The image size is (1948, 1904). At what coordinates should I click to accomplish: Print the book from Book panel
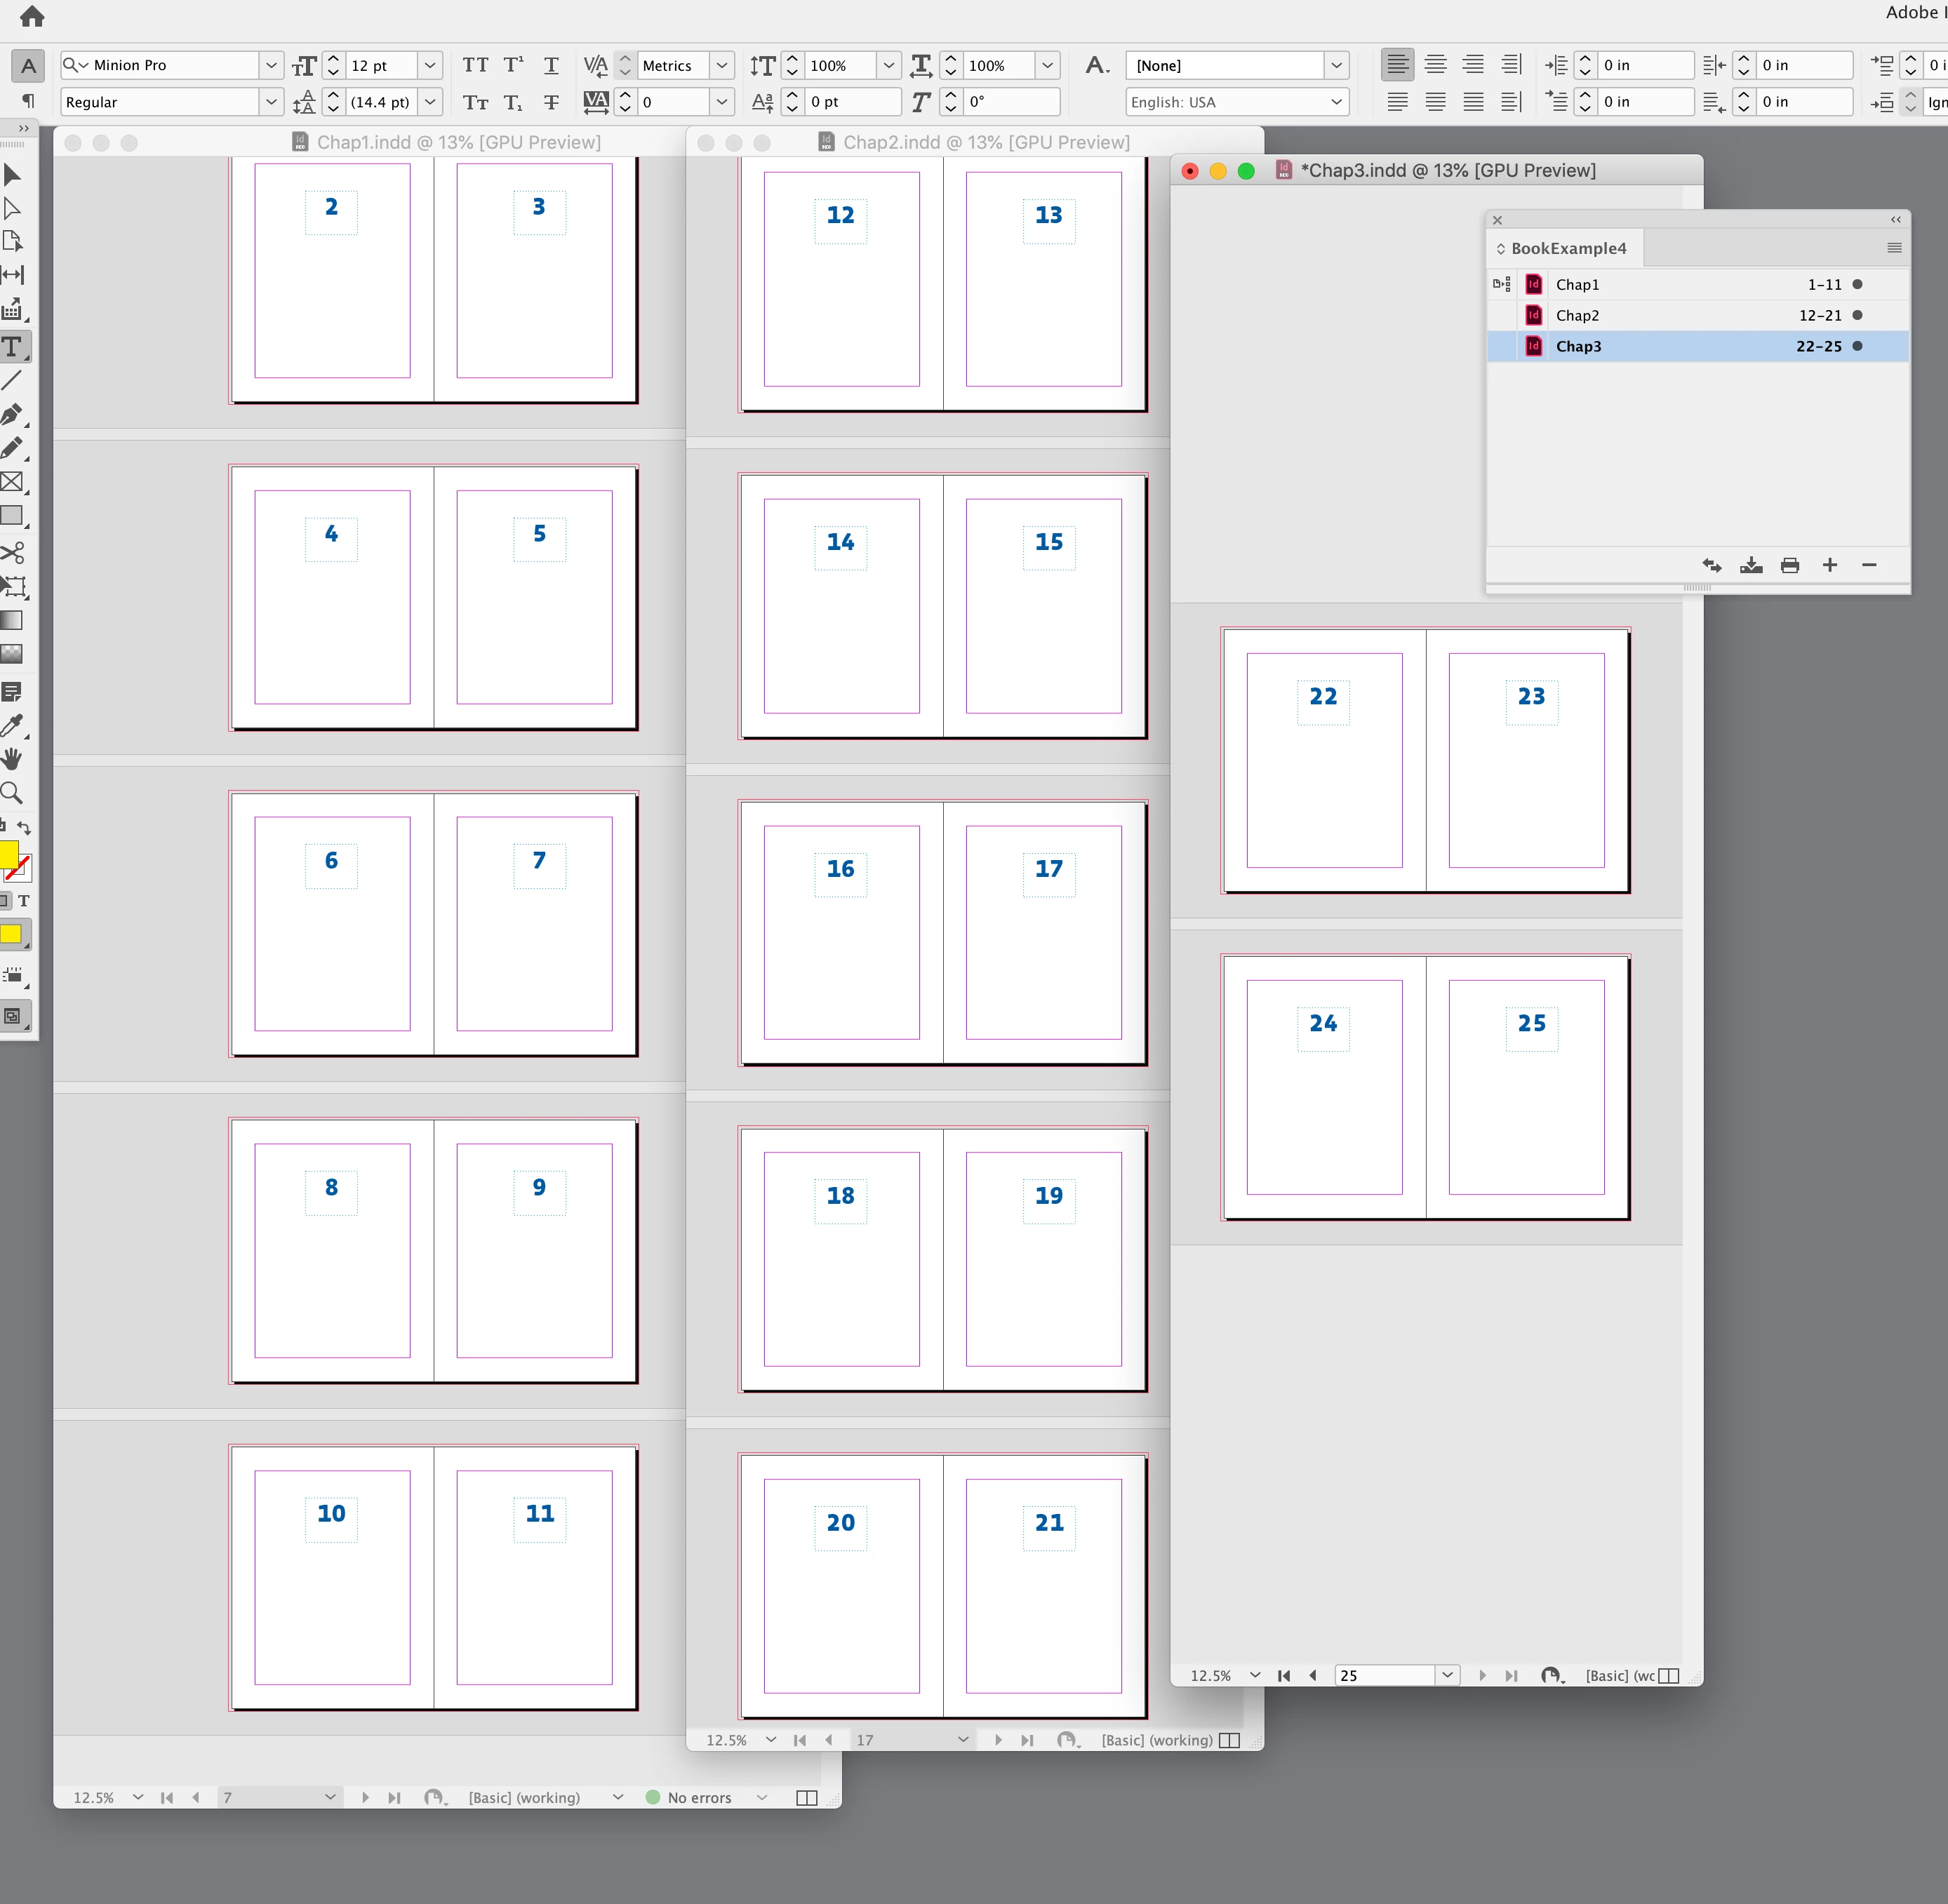(1790, 566)
